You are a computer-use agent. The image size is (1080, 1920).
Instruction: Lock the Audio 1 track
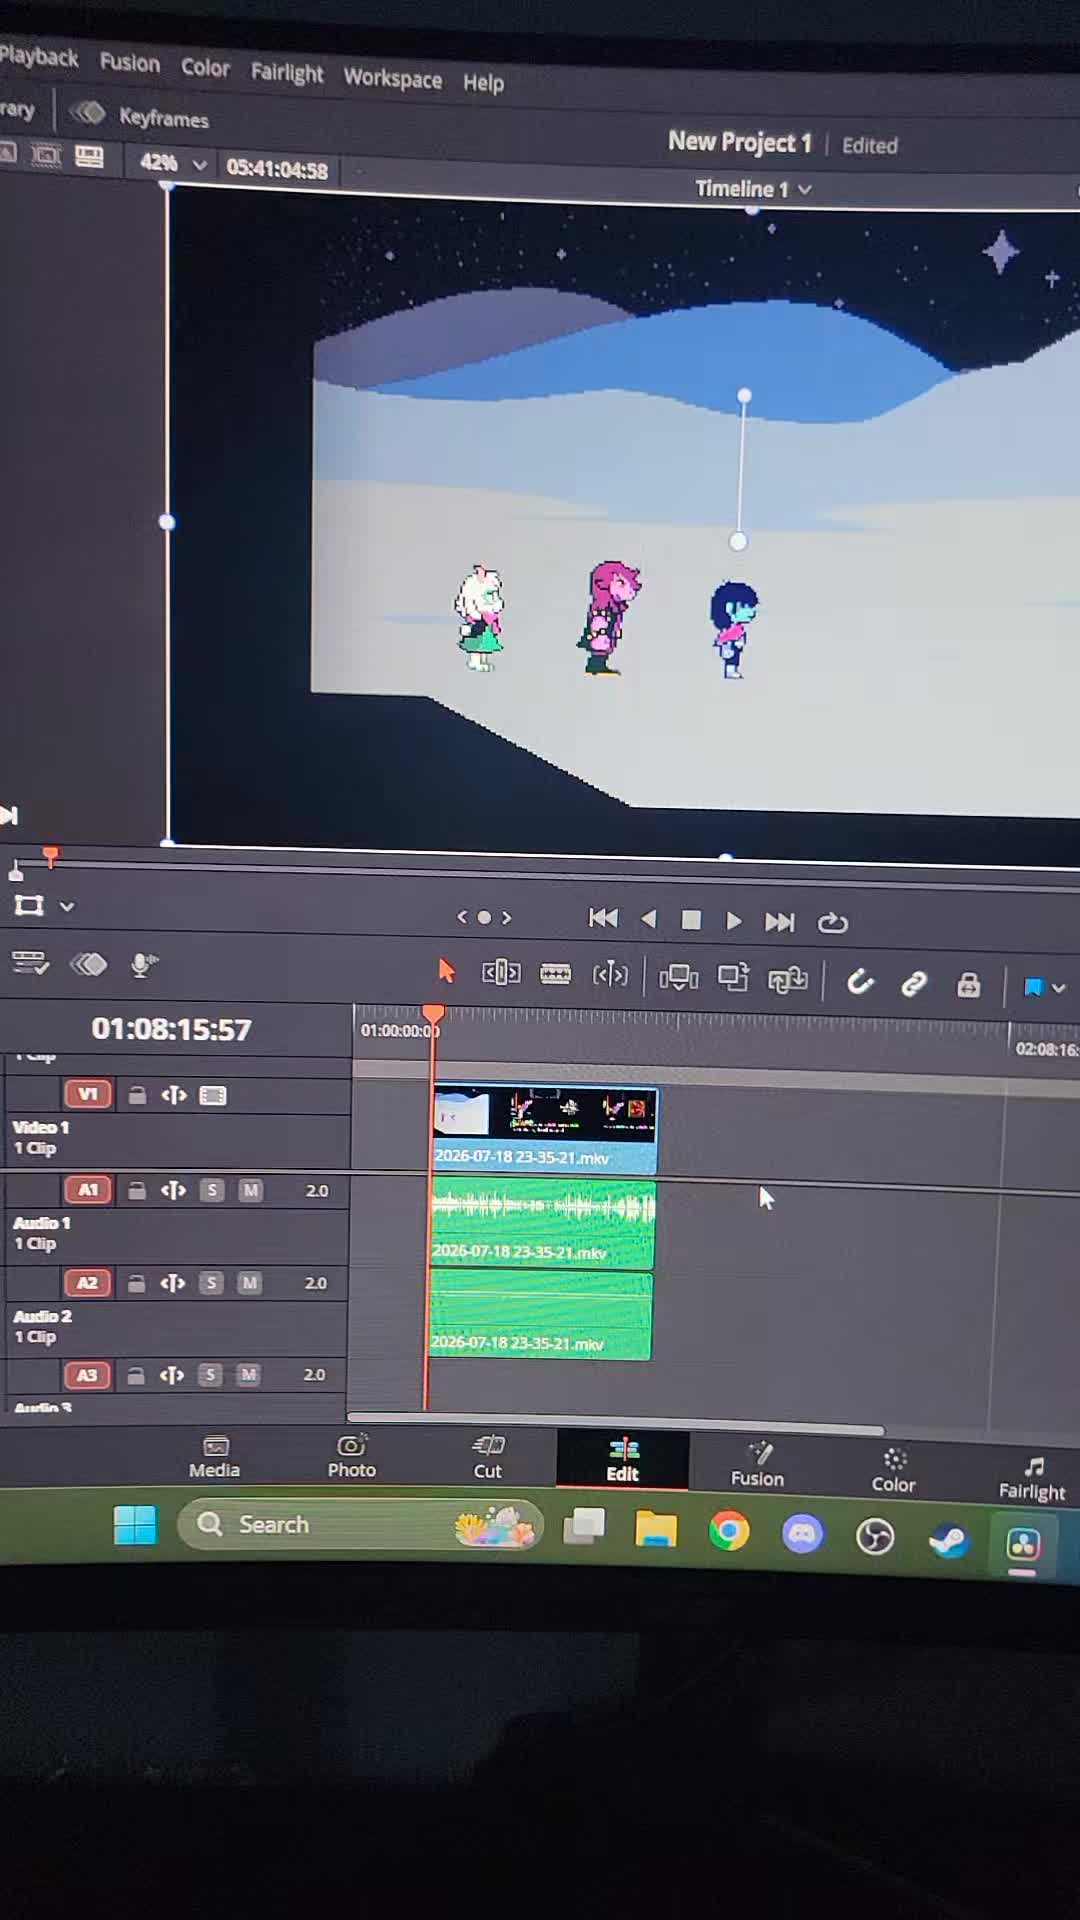pyautogui.click(x=137, y=1190)
